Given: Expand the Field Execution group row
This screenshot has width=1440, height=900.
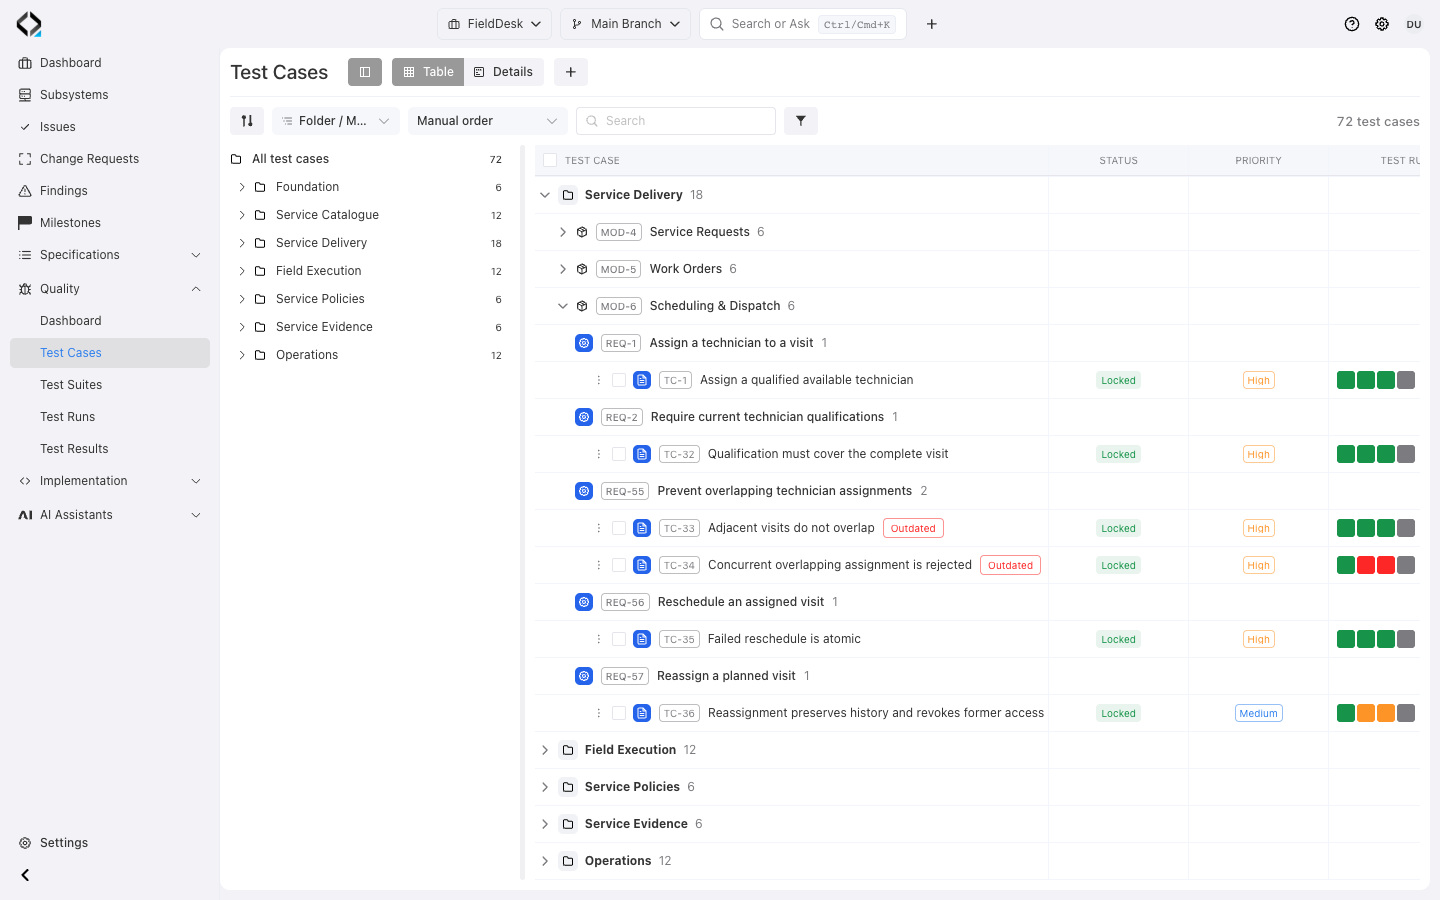Looking at the screenshot, I should [x=545, y=750].
